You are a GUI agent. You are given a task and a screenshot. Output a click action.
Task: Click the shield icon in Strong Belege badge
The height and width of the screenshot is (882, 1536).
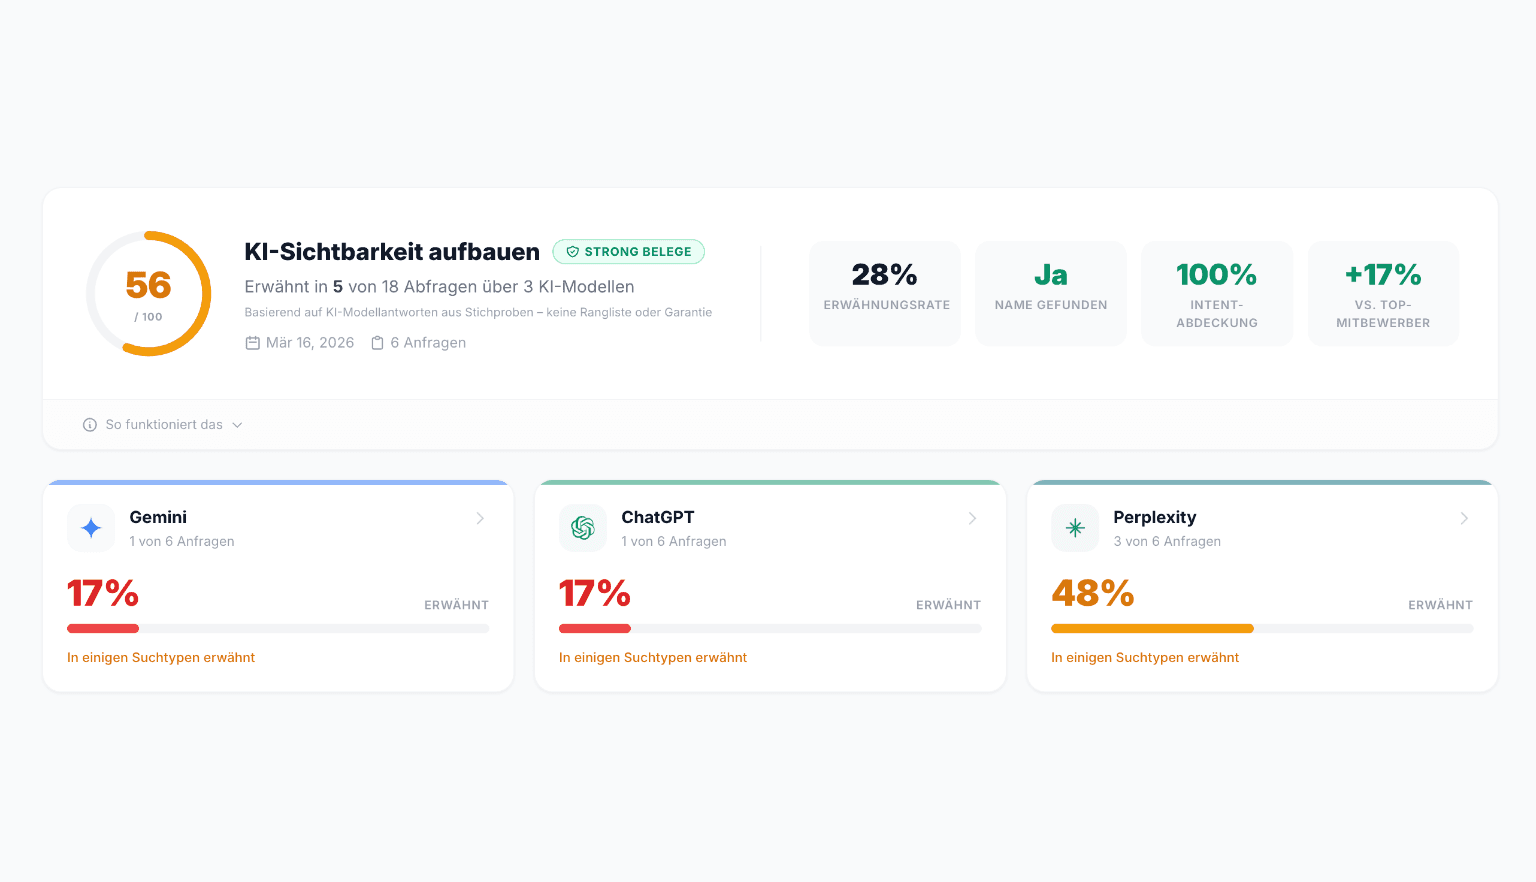pos(573,252)
